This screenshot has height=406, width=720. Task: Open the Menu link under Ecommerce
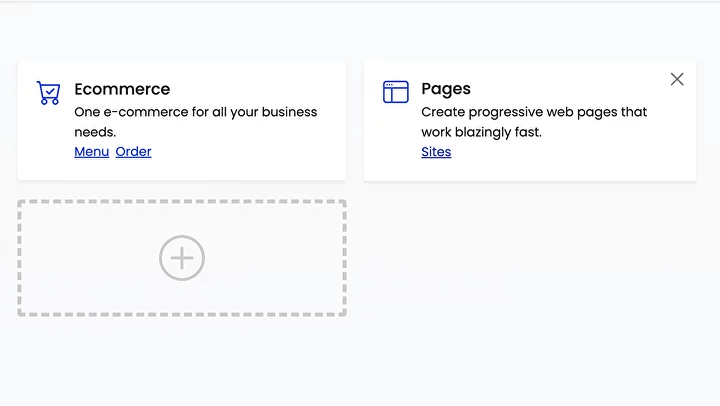click(92, 152)
